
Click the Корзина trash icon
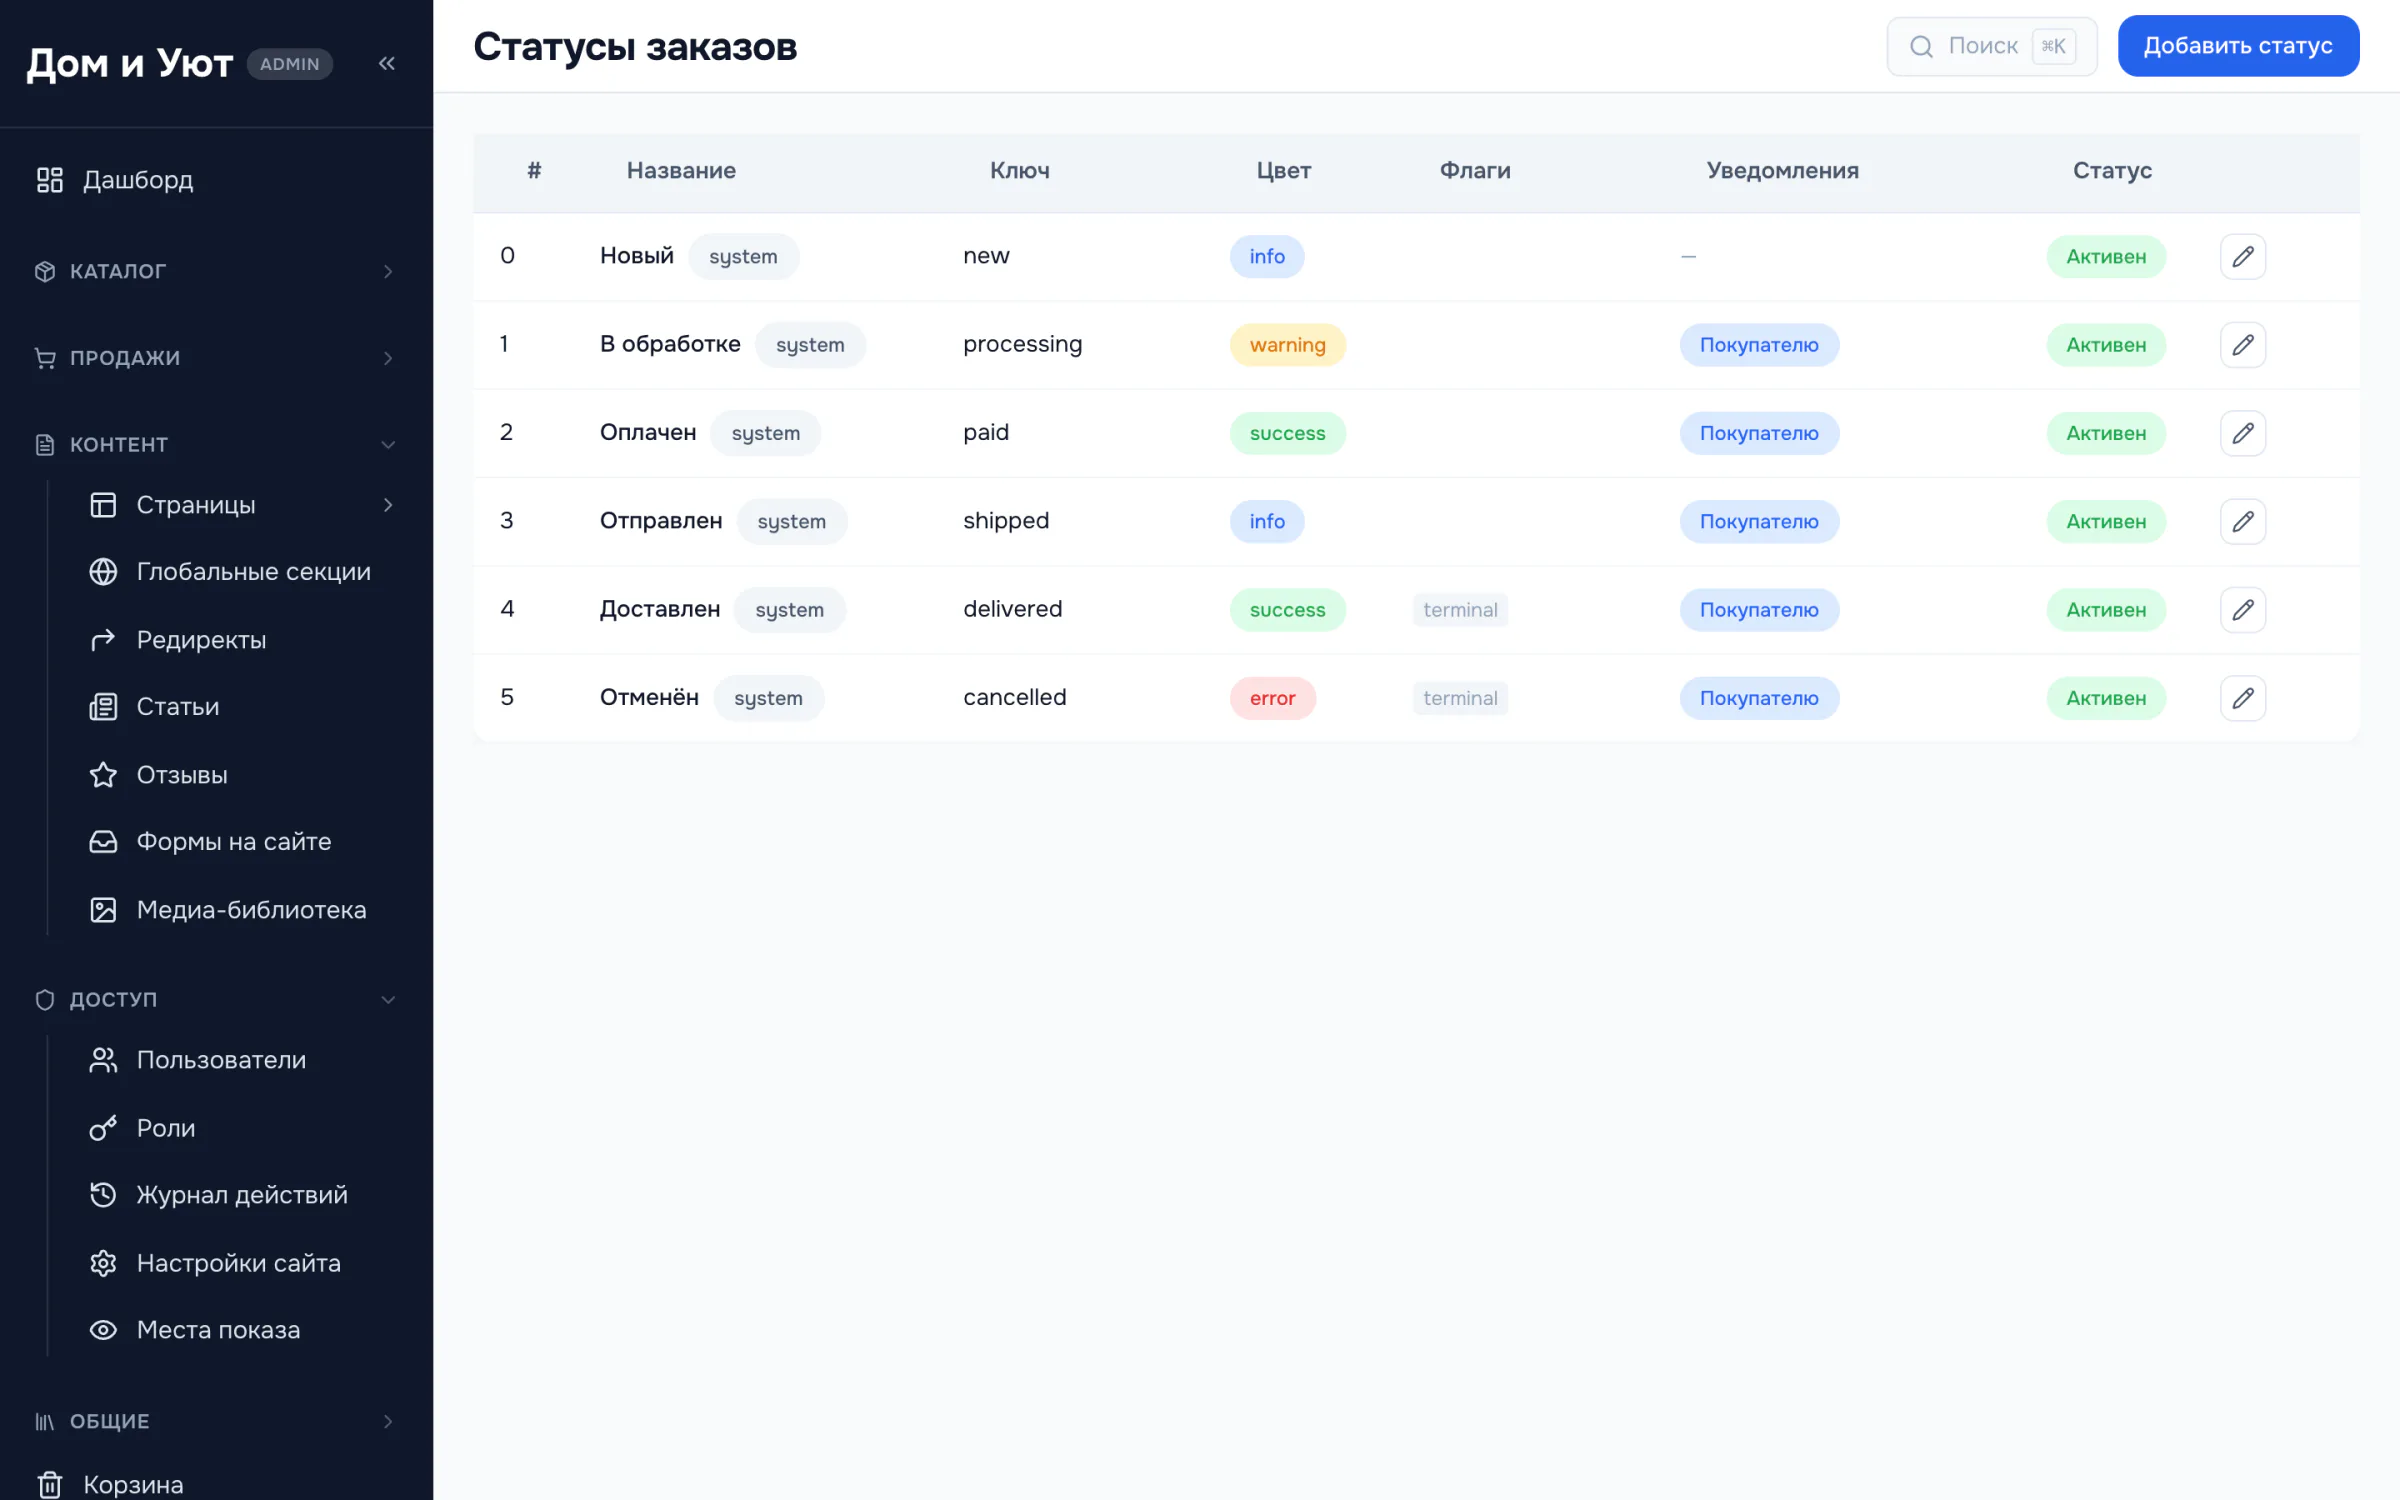[x=49, y=1485]
